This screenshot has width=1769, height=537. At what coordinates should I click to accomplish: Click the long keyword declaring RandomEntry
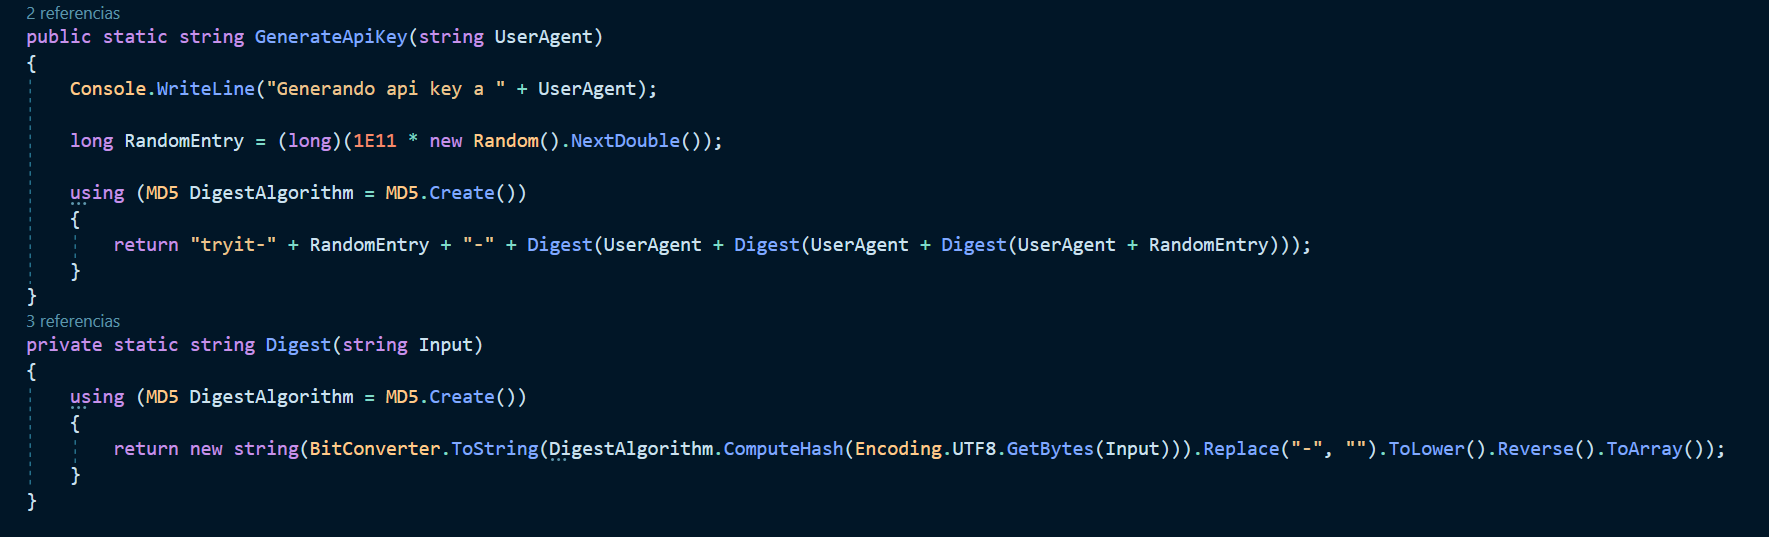[x=91, y=141]
